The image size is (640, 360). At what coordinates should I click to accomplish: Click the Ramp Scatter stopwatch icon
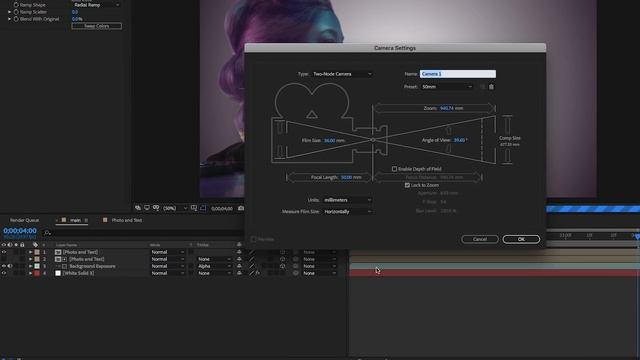(x=16, y=12)
